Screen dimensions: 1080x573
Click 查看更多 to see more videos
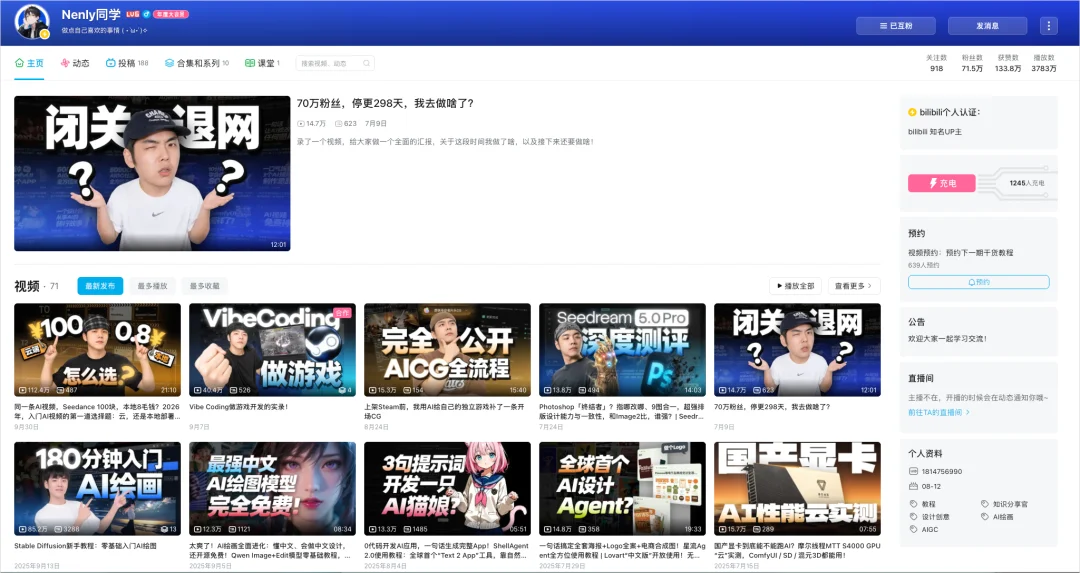(x=854, y=286)
